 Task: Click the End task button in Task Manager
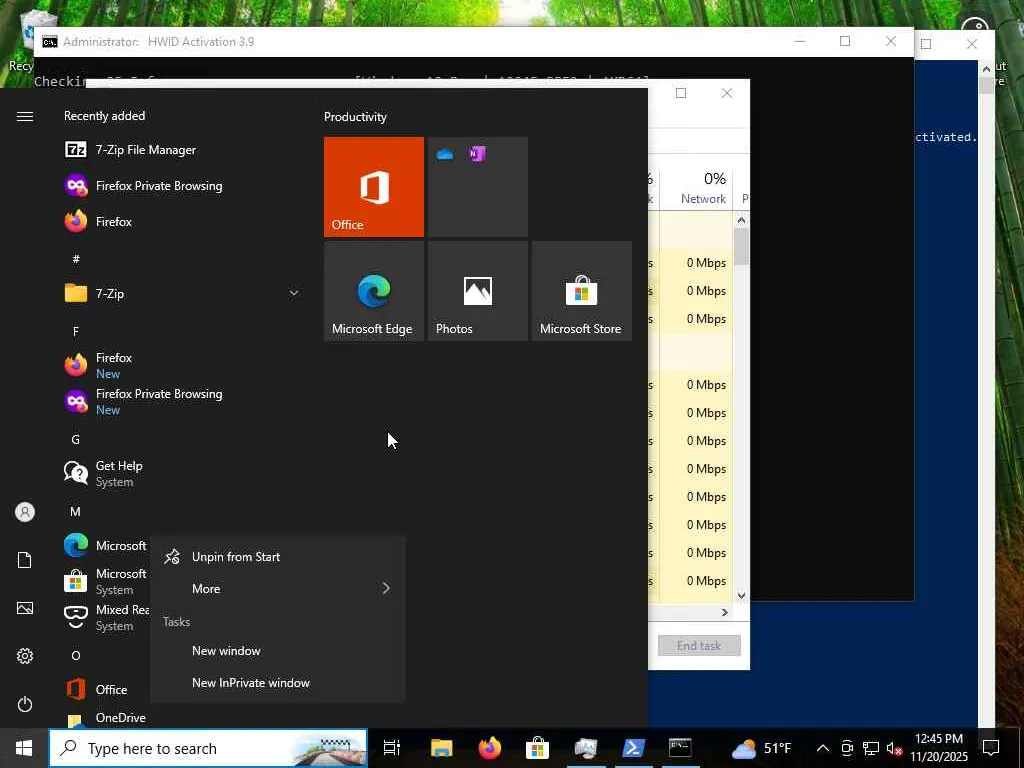point(699,645)
